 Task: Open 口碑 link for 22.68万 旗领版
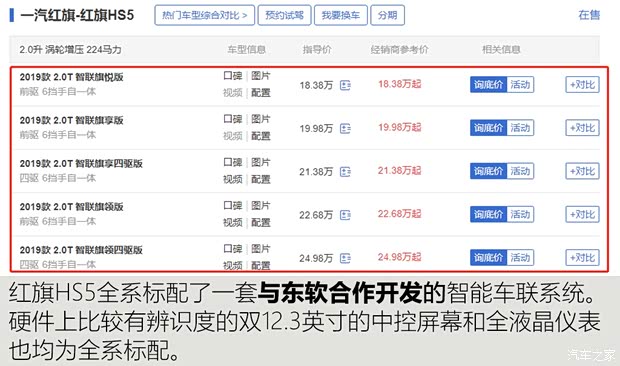(233, 205)
